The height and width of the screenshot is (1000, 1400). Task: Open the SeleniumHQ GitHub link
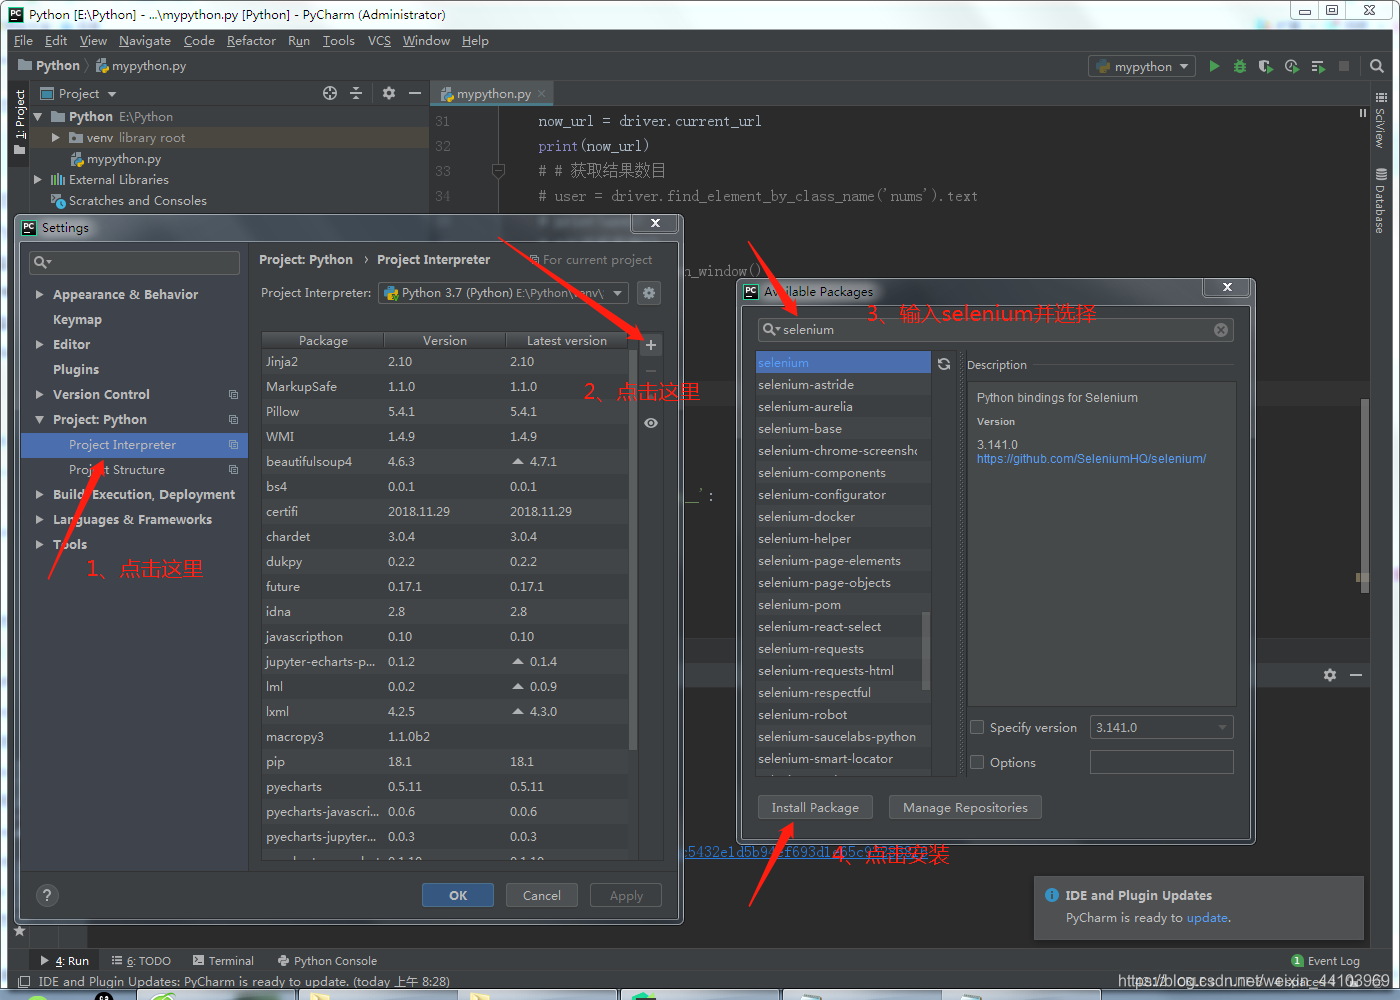tap(1091, 459)
